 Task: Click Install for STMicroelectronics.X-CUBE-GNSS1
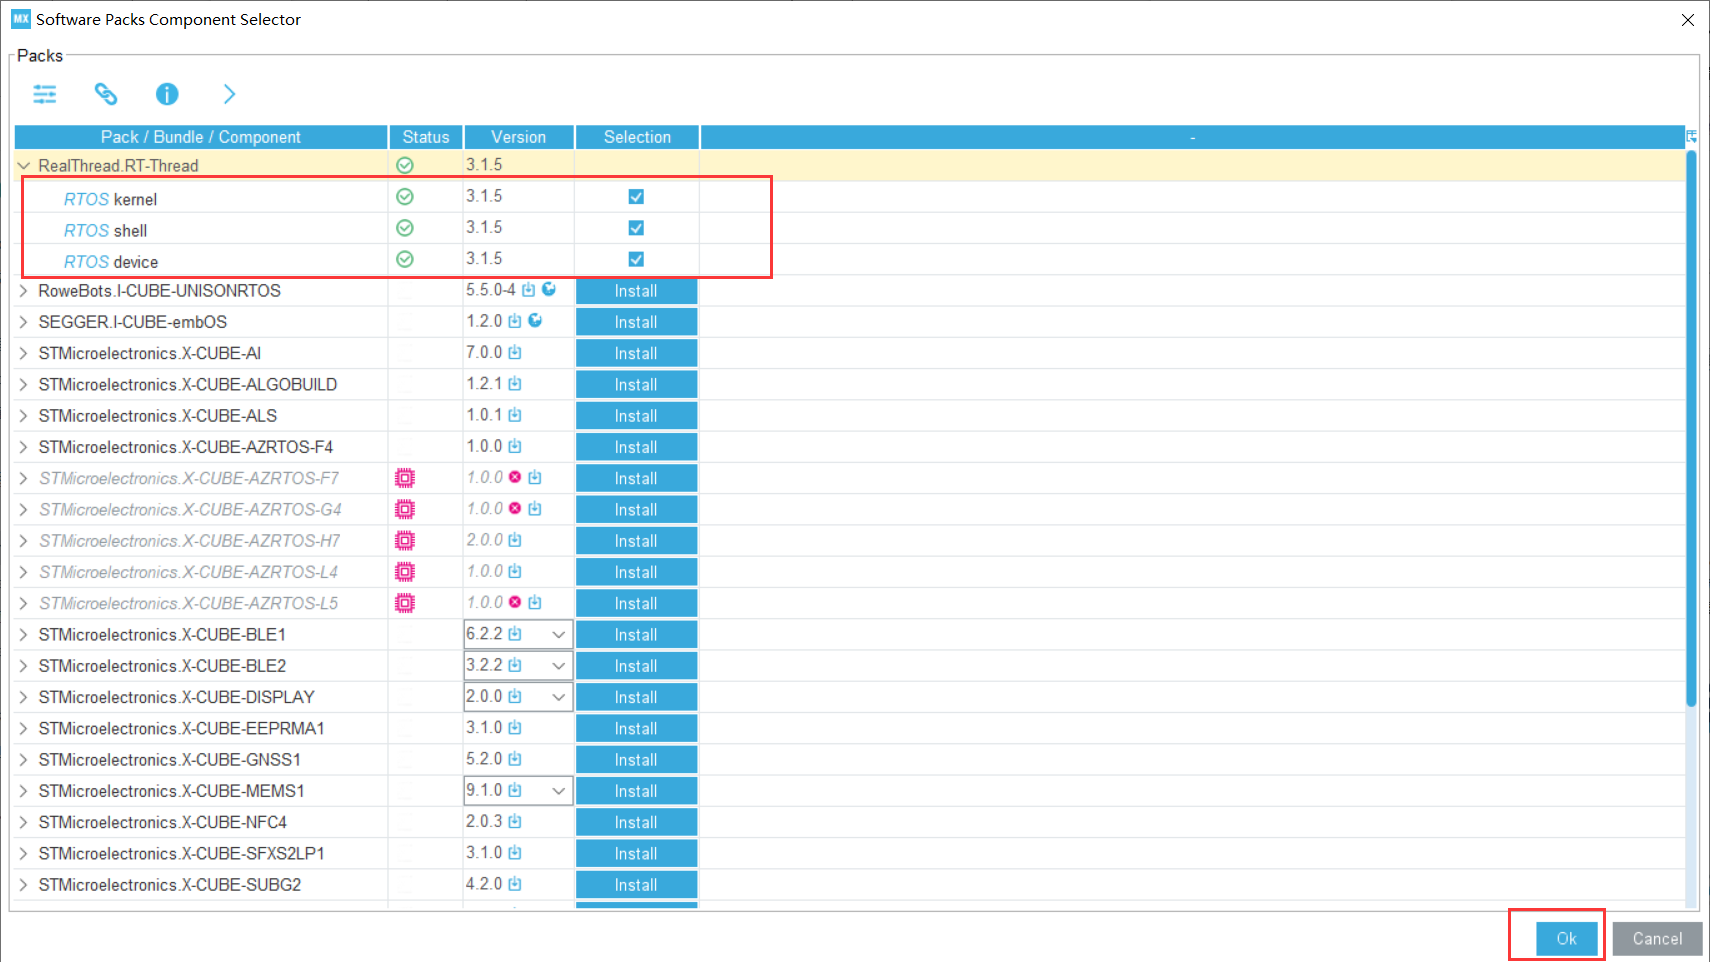coord(636,759)
